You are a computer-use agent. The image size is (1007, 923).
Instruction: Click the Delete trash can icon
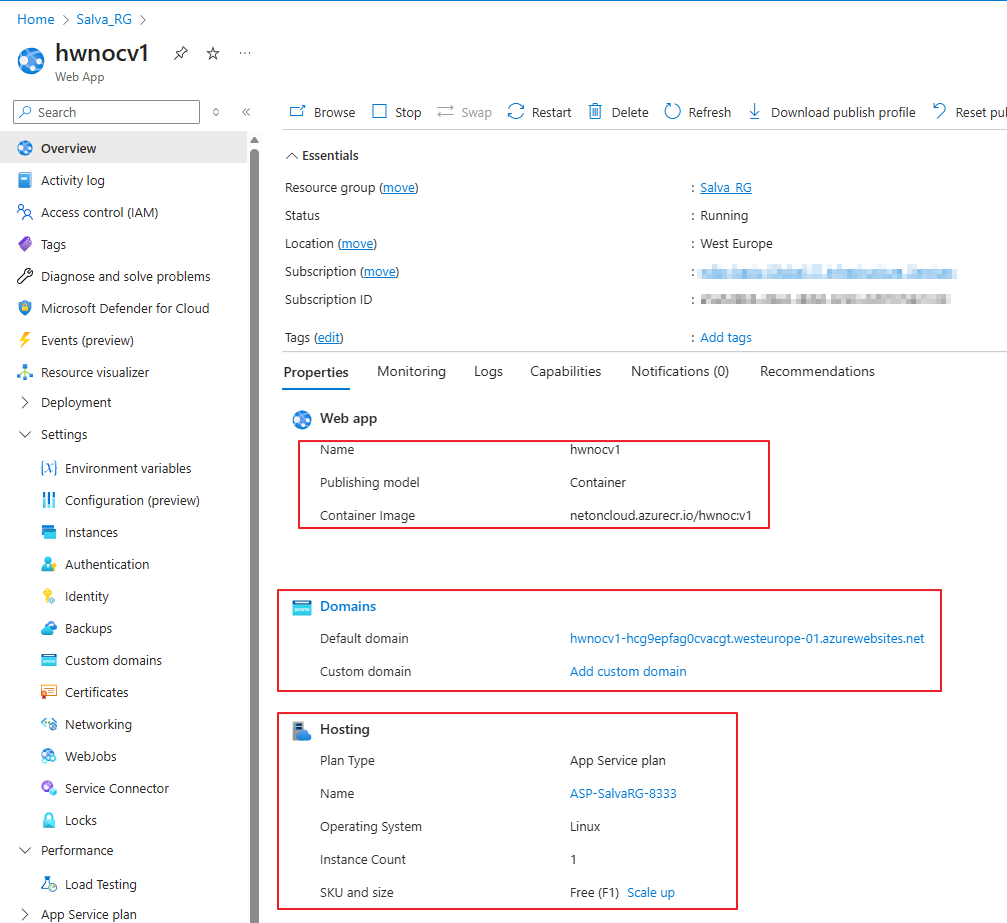point(596,112)
